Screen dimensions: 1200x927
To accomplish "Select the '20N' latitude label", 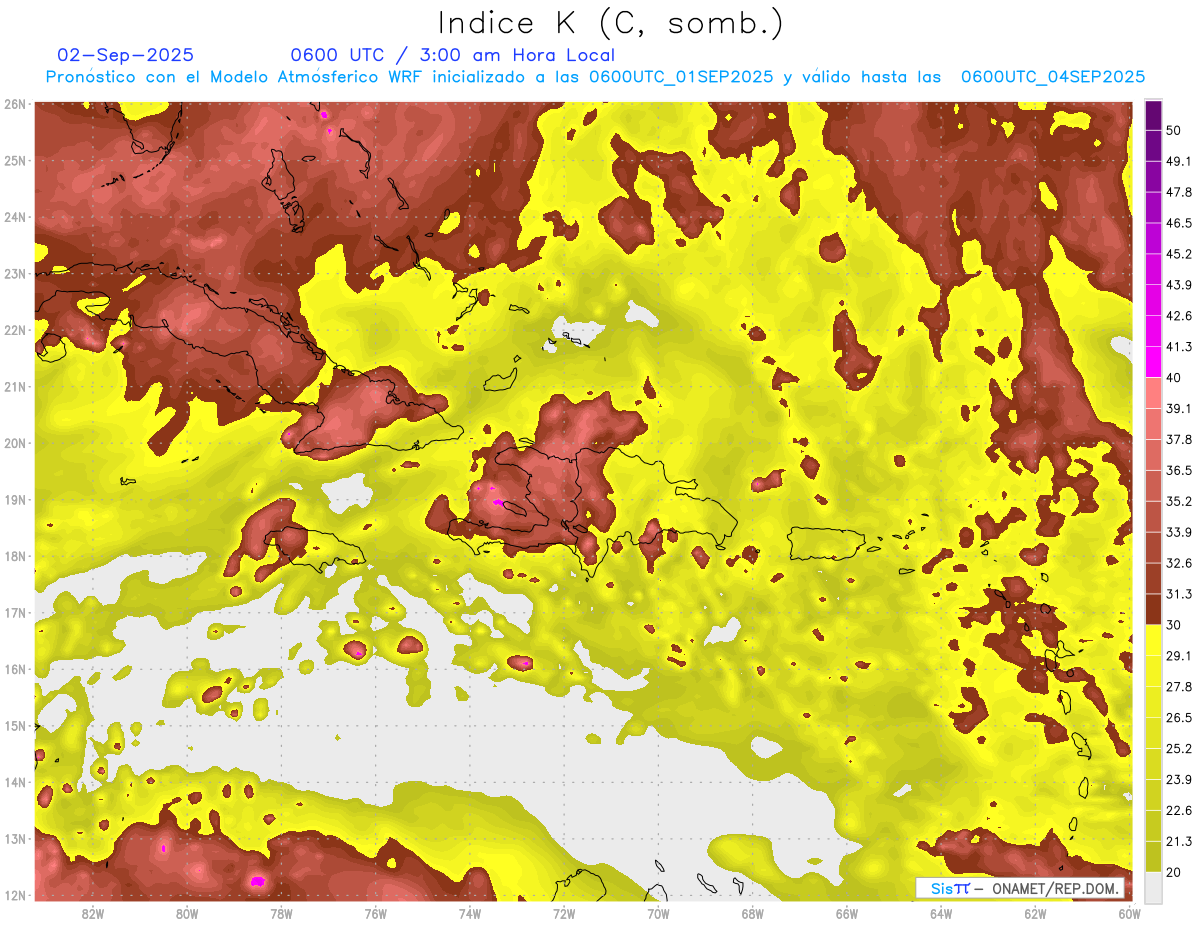I will tap(15, 443).
